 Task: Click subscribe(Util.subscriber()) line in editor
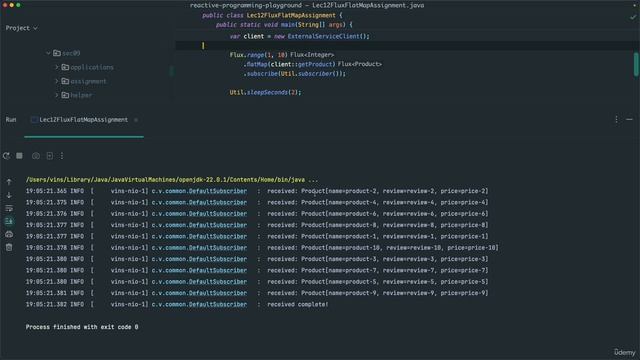click(x=295, y=74)
